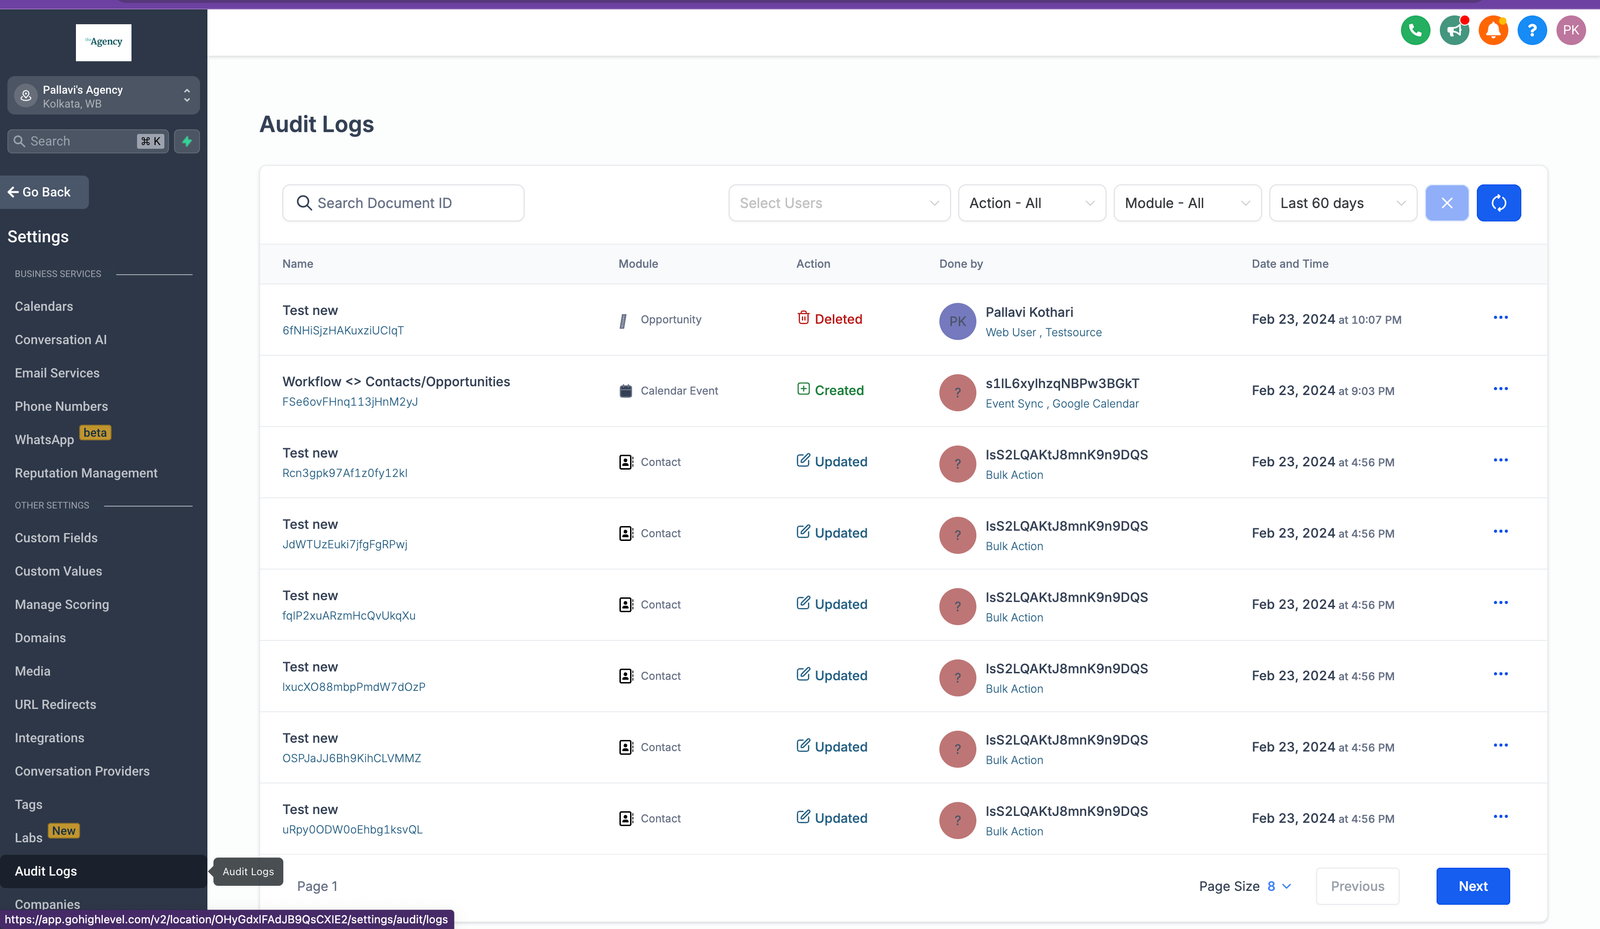Open three-dot menu for the Deleted Opportunity row
1600x929 pixels.
click(x=1500, y=318)
